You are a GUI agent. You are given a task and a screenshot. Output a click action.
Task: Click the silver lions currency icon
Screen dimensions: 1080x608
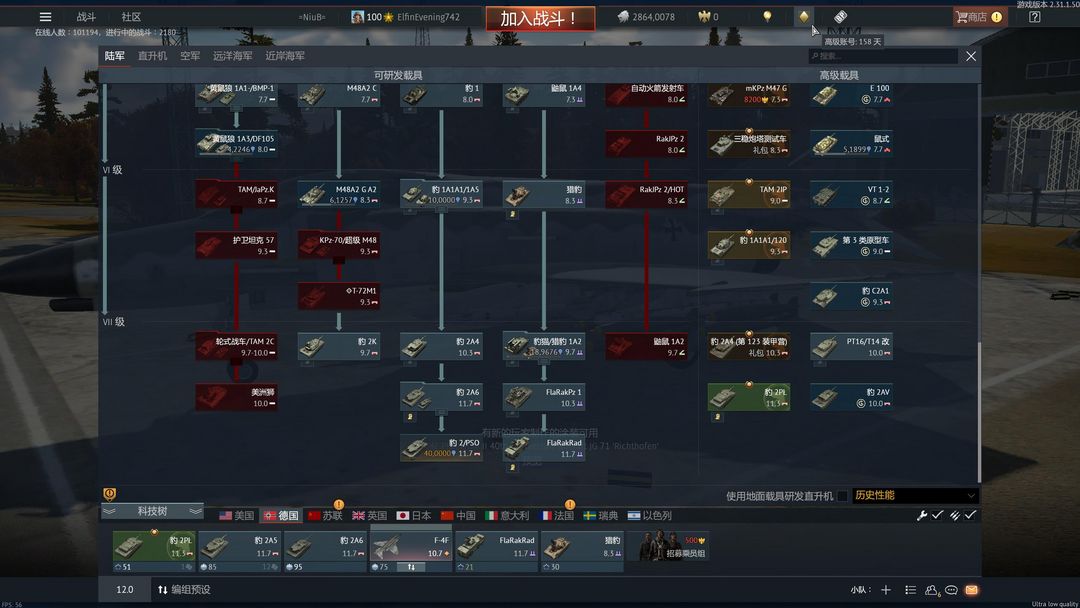[623, 17]
